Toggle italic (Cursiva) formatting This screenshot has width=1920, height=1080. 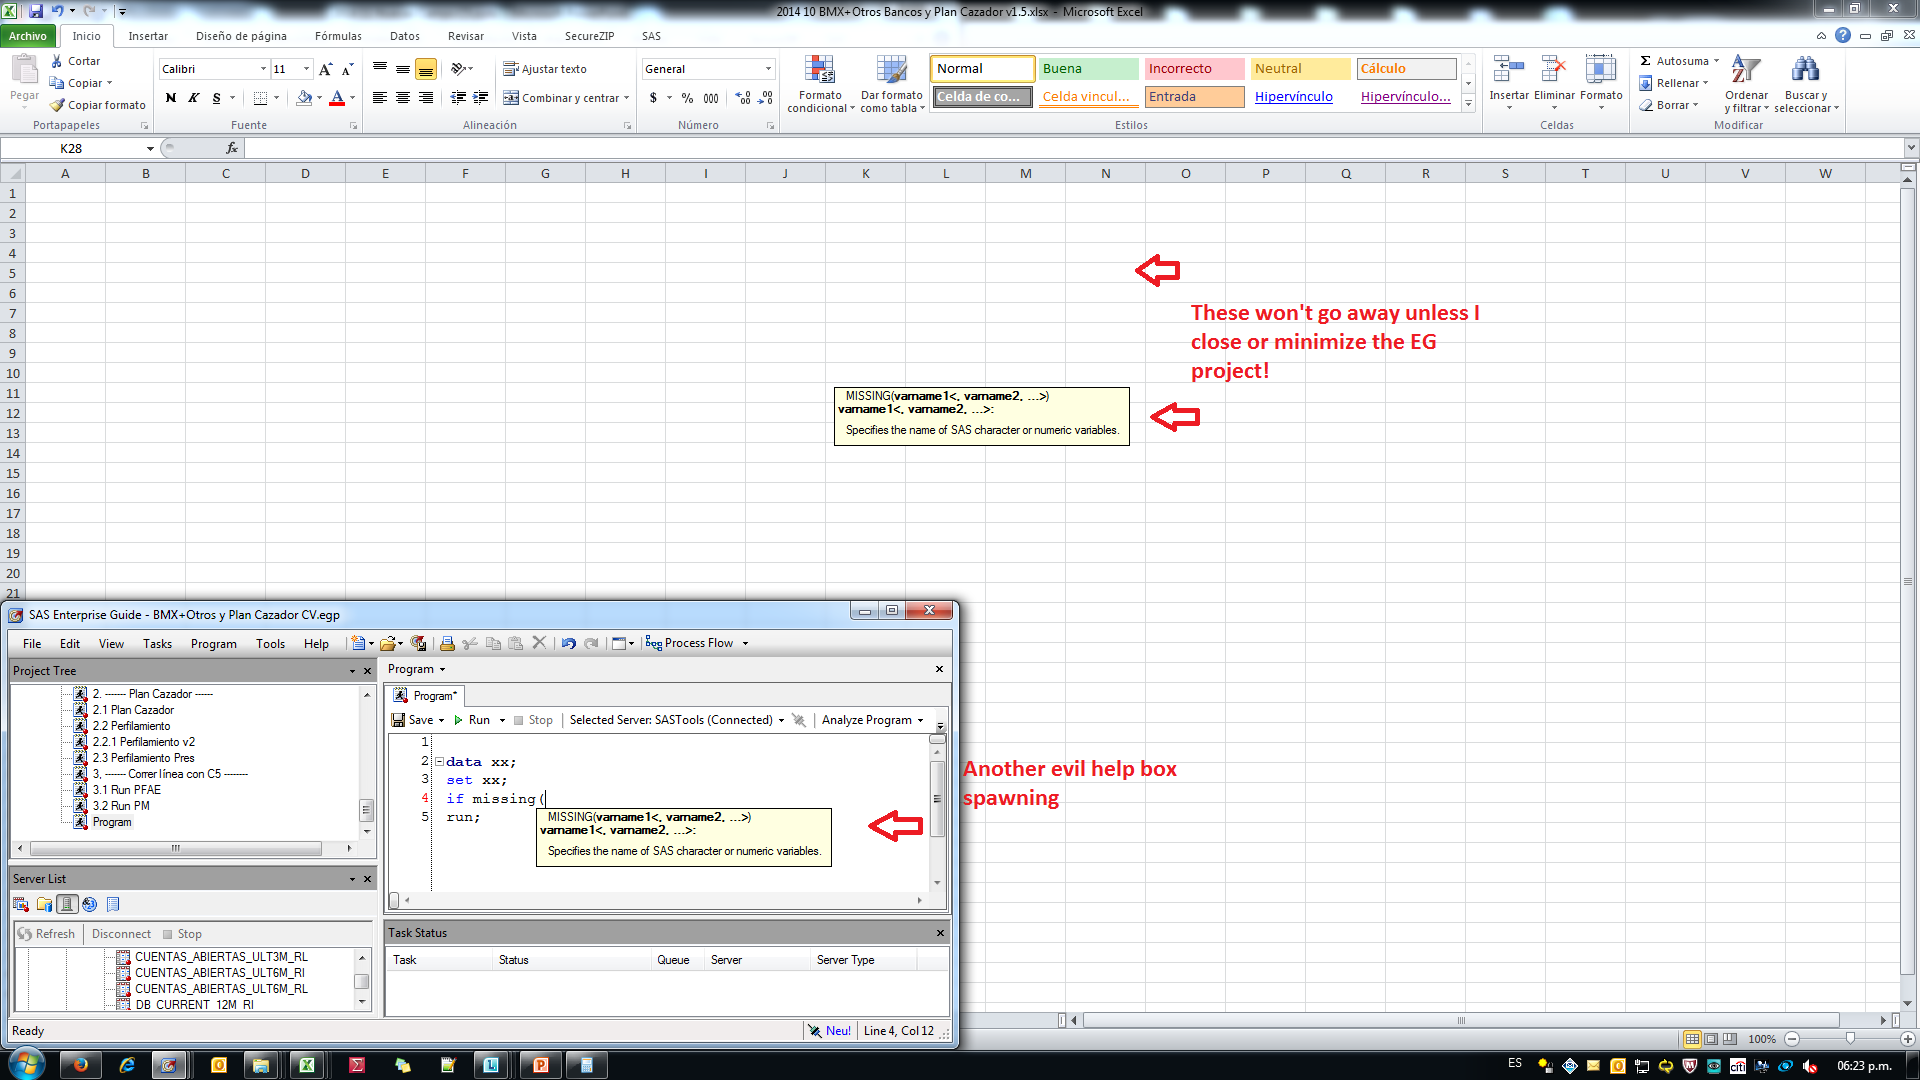coord(193,98)
